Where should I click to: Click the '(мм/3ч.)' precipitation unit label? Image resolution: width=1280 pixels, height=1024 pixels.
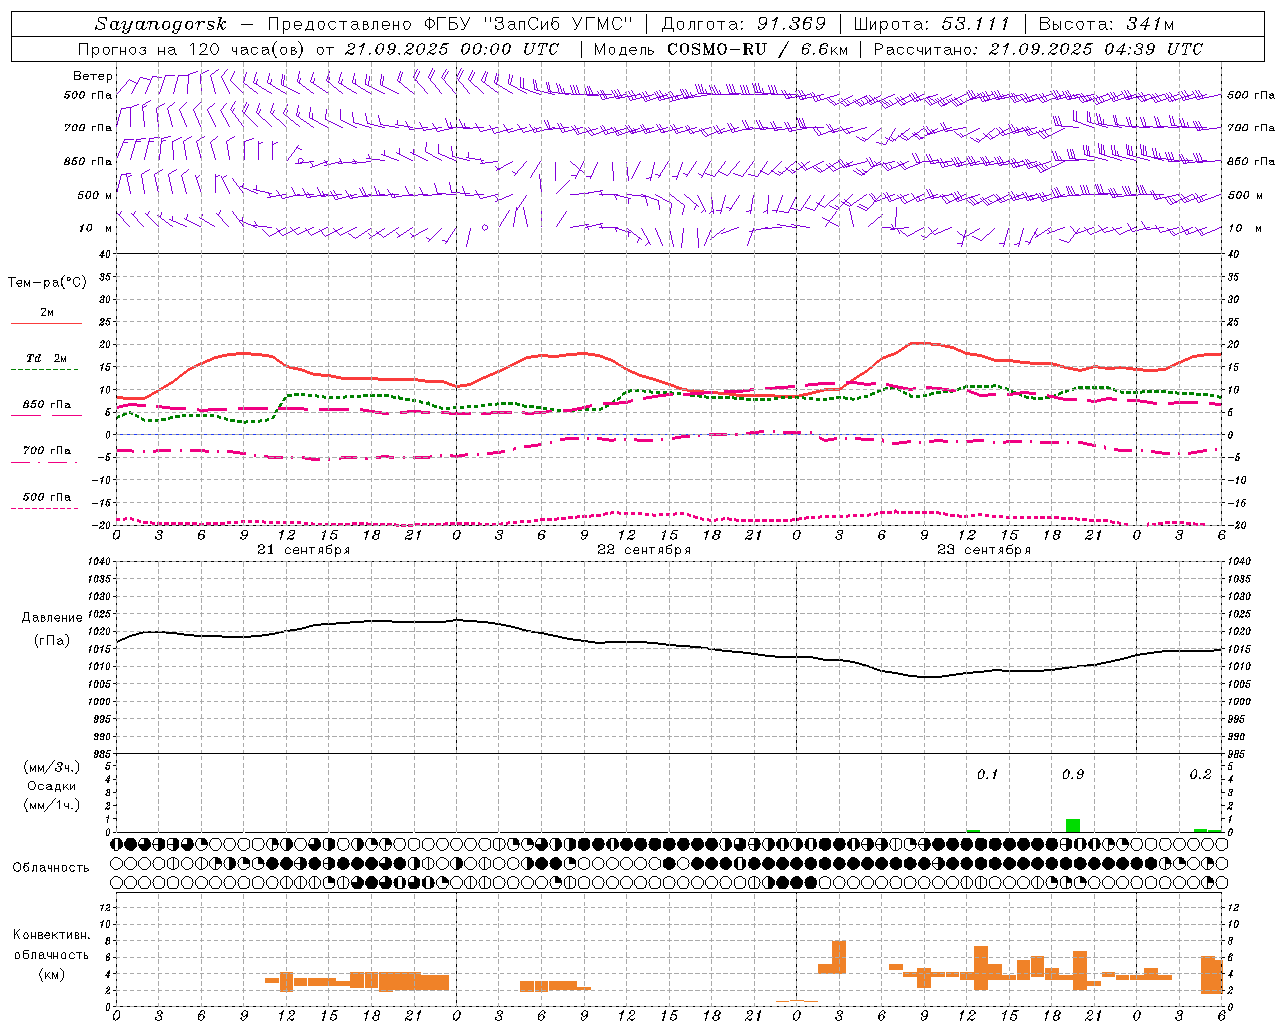point(51,767)
